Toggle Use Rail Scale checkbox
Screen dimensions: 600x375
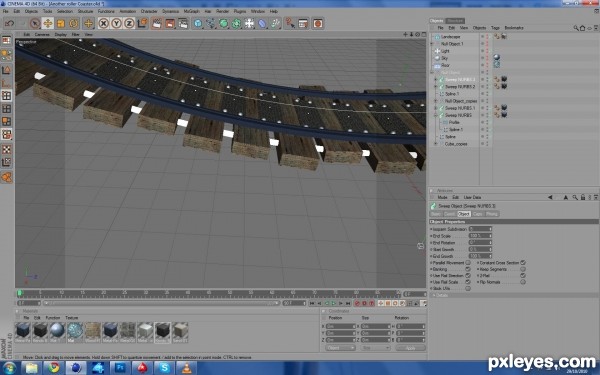(468, 282)
